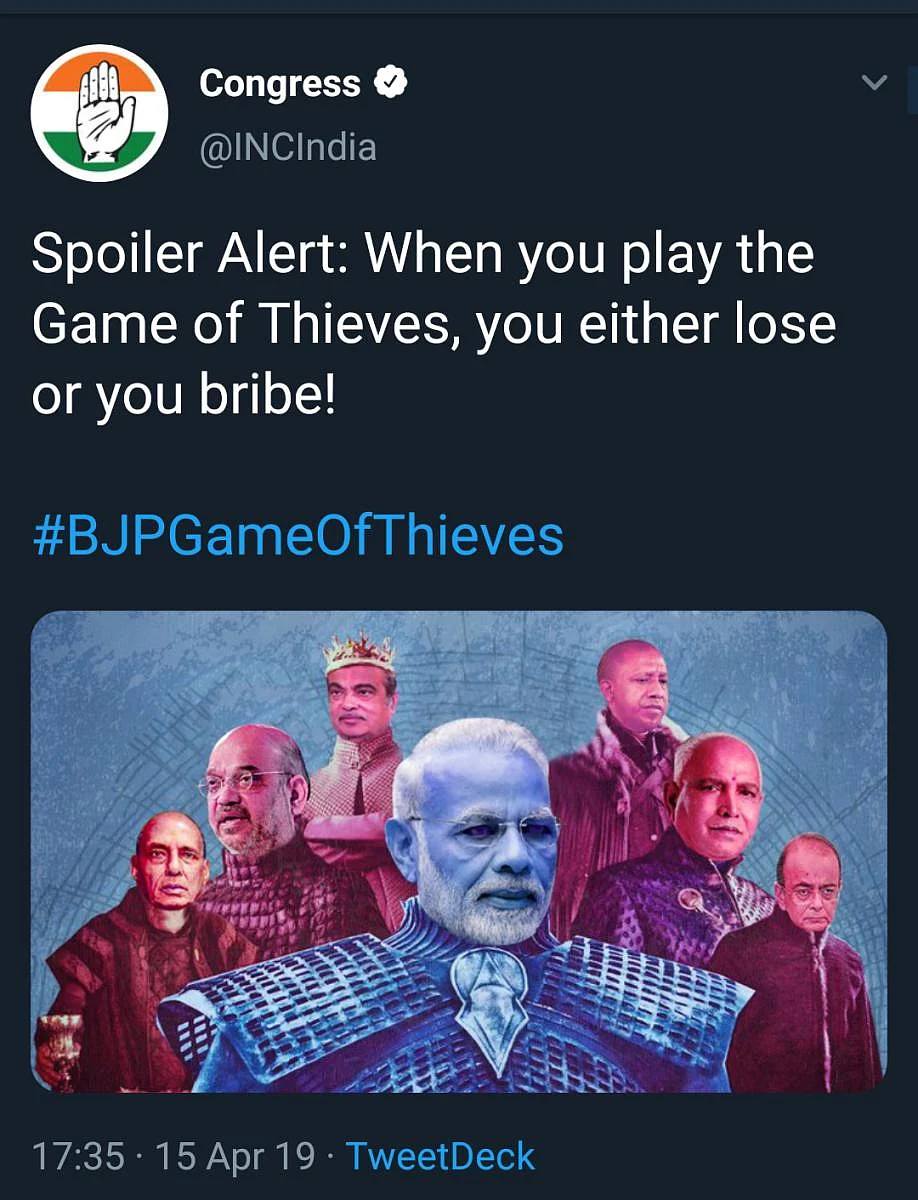Click the Spoiler Alert tweet text
The height and width of the screenshot is (1200, 918).
tap(434, 326)
